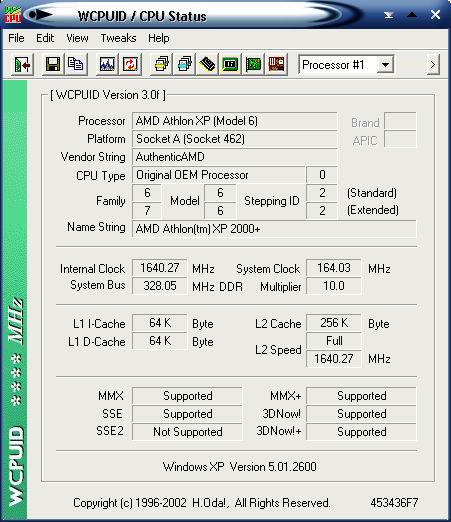Click the floppy disk save icon
Viewport: 451px width, 522px height.
(53, 64)
